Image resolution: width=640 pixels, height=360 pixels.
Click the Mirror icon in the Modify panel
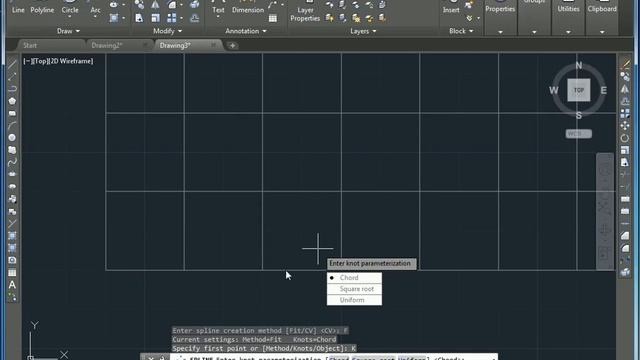pos(155,5)
